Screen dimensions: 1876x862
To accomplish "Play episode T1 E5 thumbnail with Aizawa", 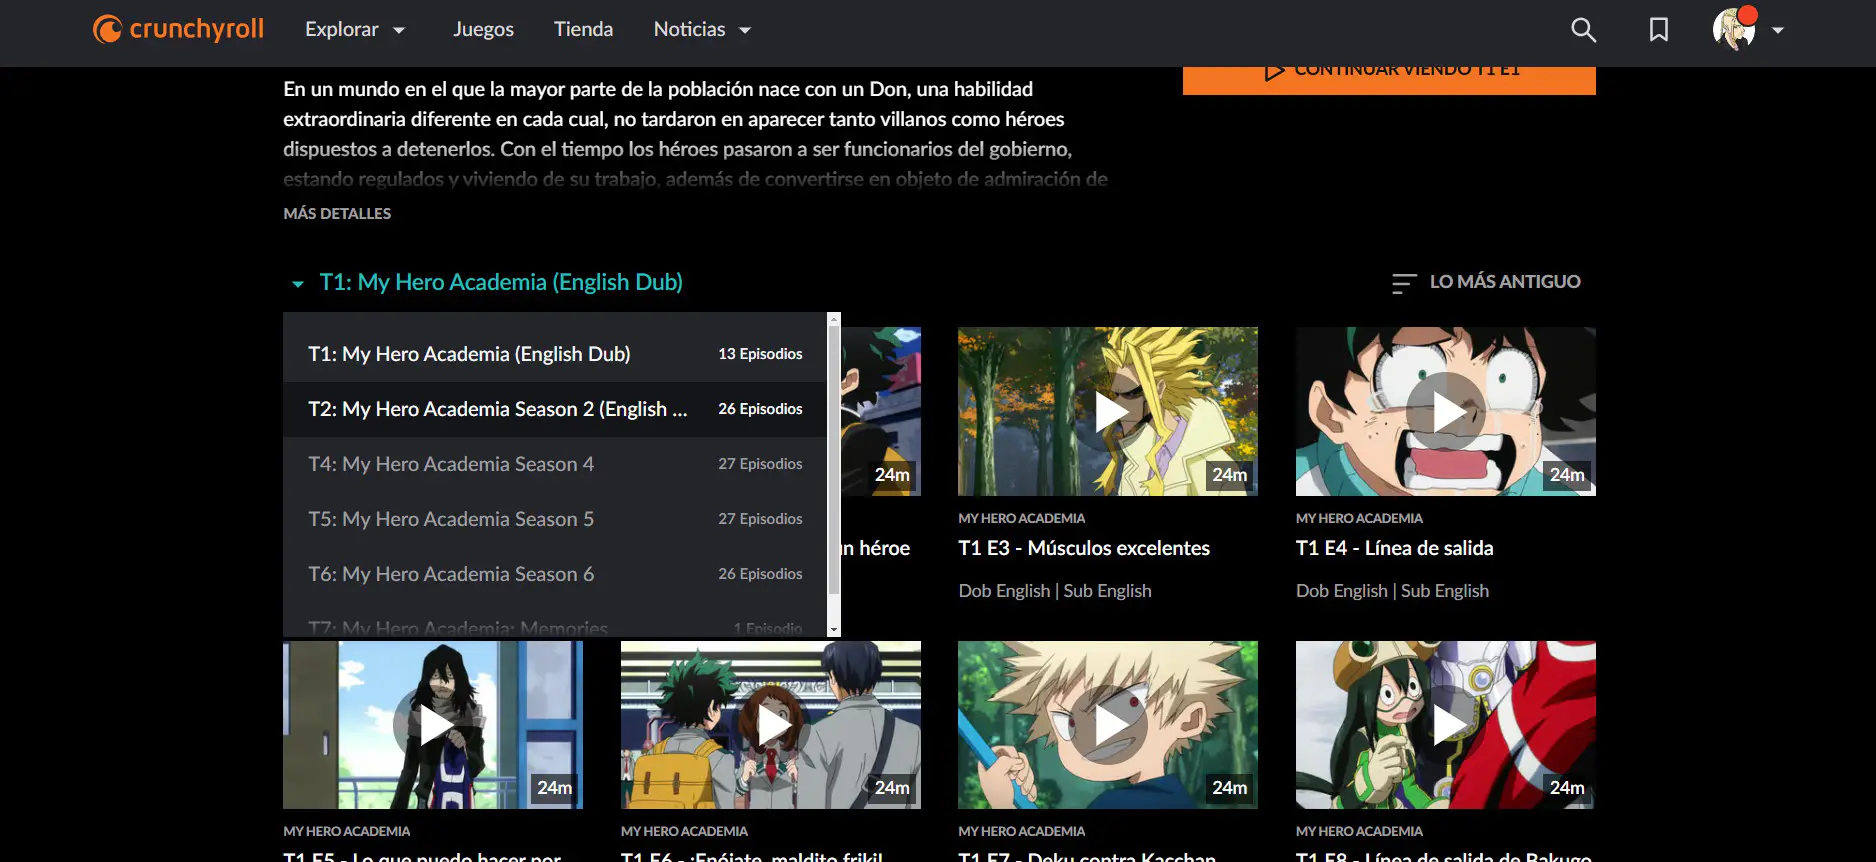I will (x=433, y=725).
